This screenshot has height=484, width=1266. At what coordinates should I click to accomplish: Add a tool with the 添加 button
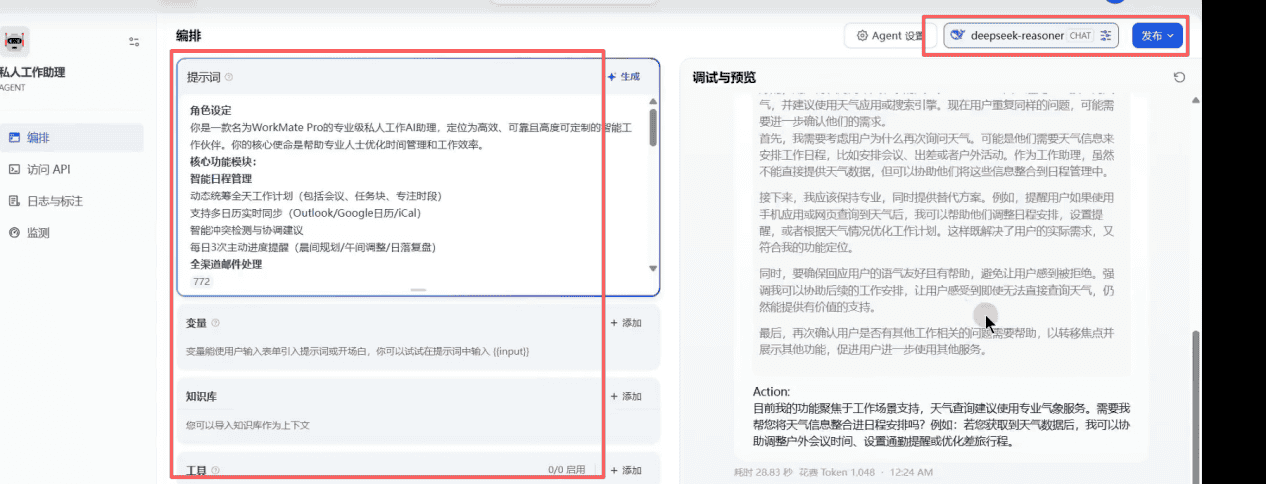[x=626, y=470]
